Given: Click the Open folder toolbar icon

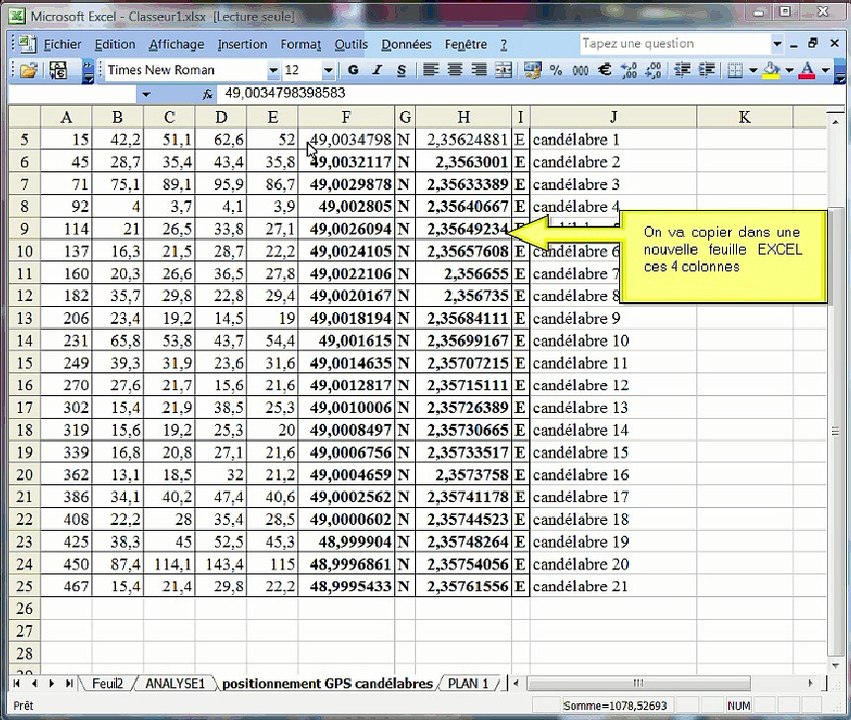Looking at the screenshot, I should (x=28, y=70).
